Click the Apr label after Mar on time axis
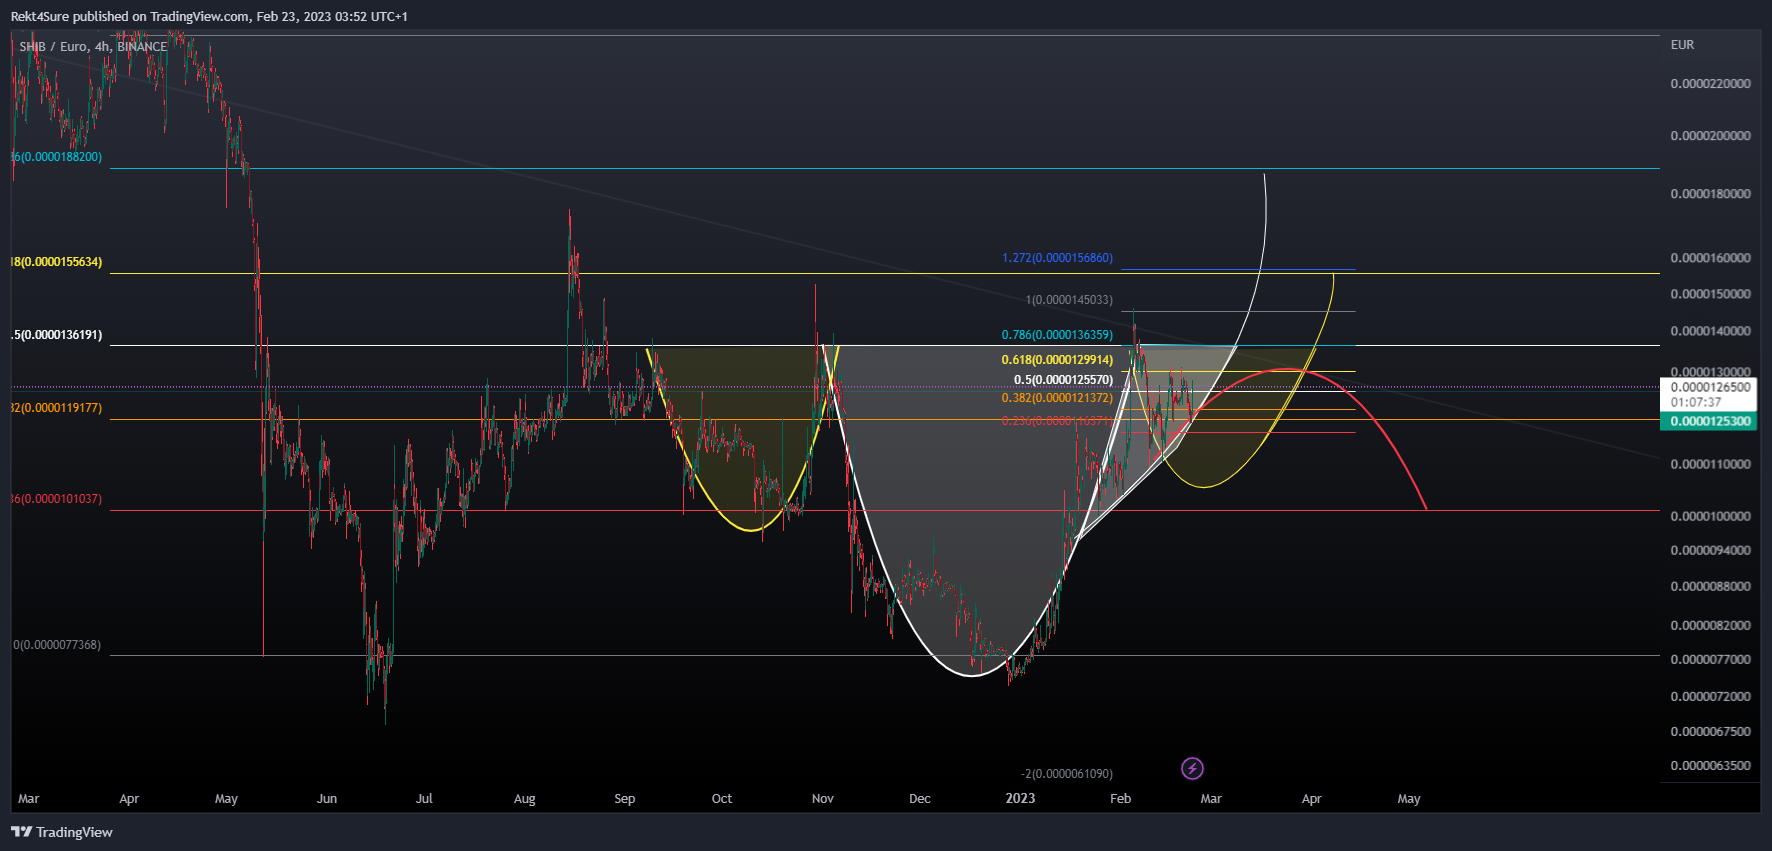Screen dimensions: 1772x851 129,799
